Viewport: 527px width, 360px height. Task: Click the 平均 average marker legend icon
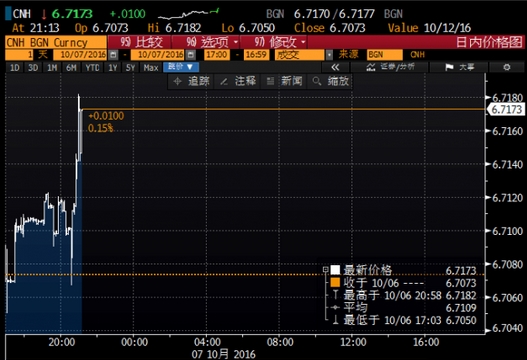[335, 307]
